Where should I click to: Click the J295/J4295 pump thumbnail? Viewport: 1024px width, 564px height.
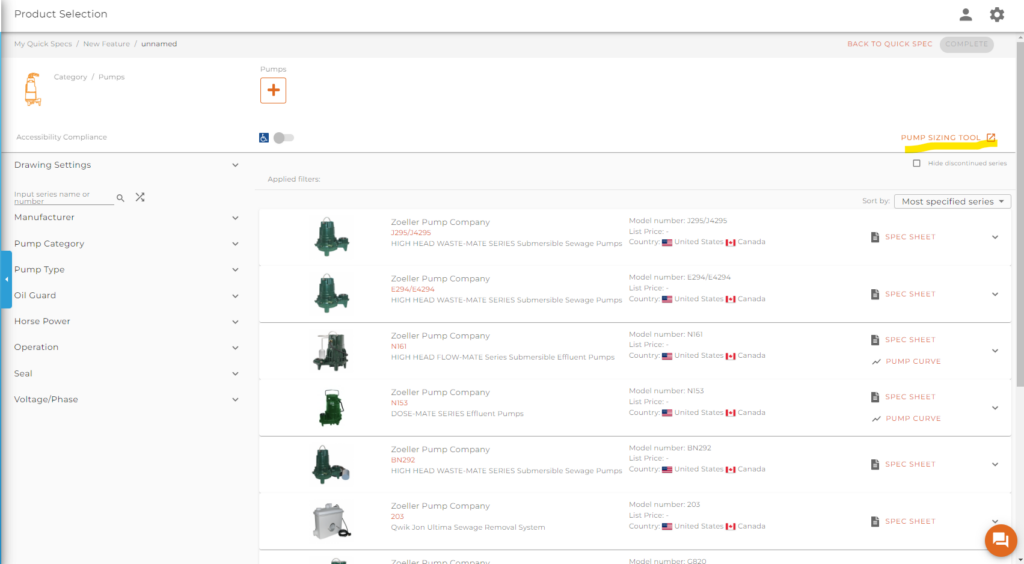(x=331, y=236)
